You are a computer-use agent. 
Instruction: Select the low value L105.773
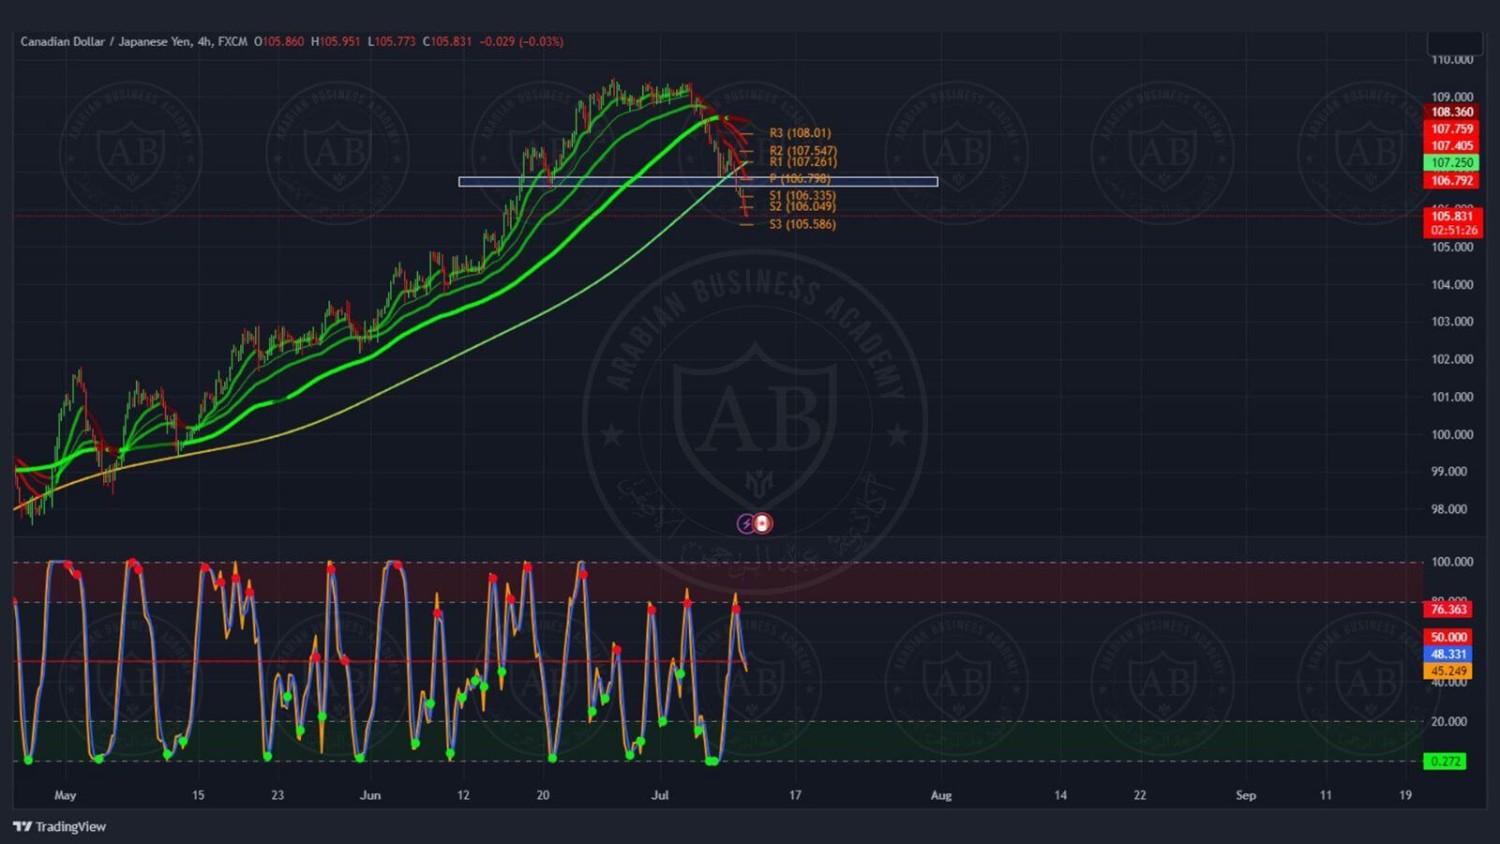point(392,42)
